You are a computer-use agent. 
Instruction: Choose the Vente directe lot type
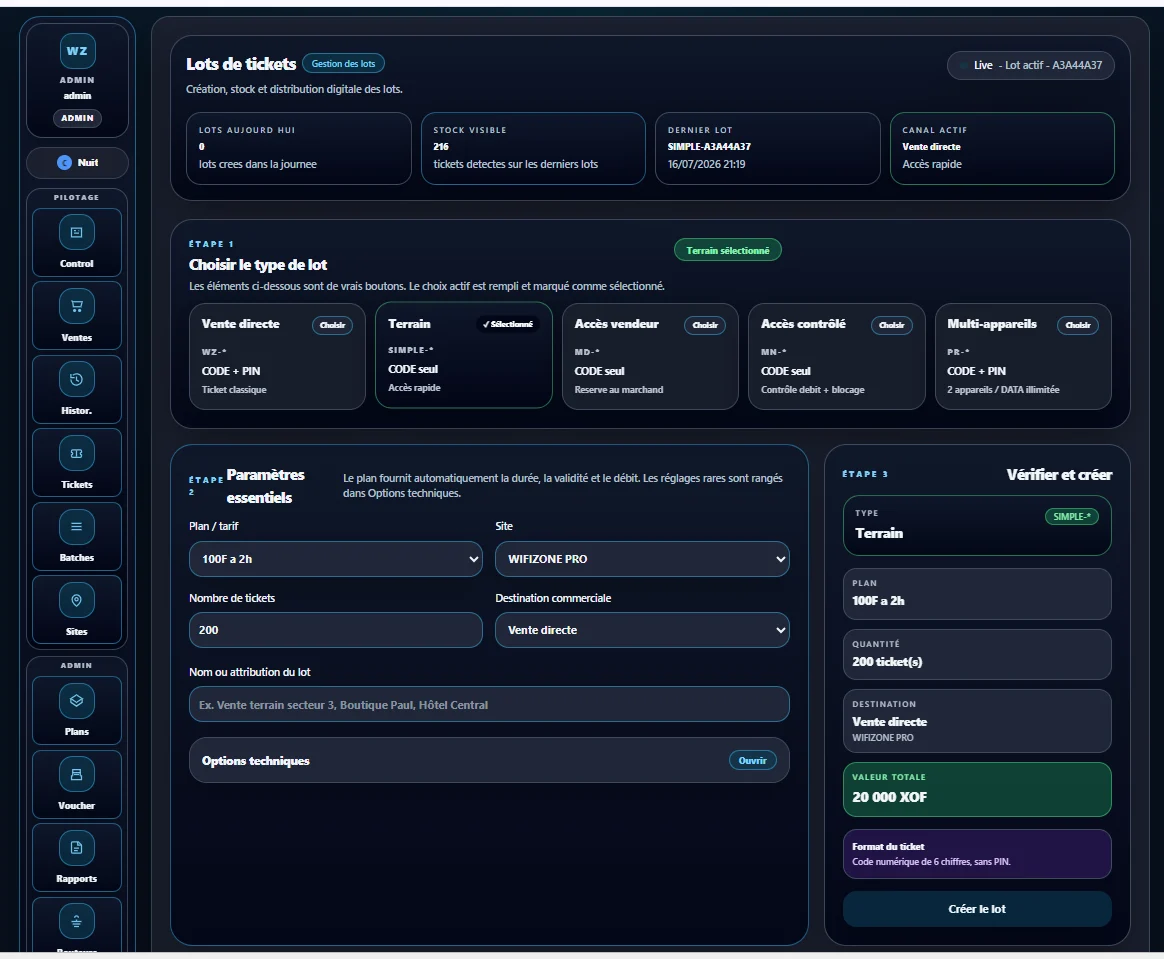(332, 325)
